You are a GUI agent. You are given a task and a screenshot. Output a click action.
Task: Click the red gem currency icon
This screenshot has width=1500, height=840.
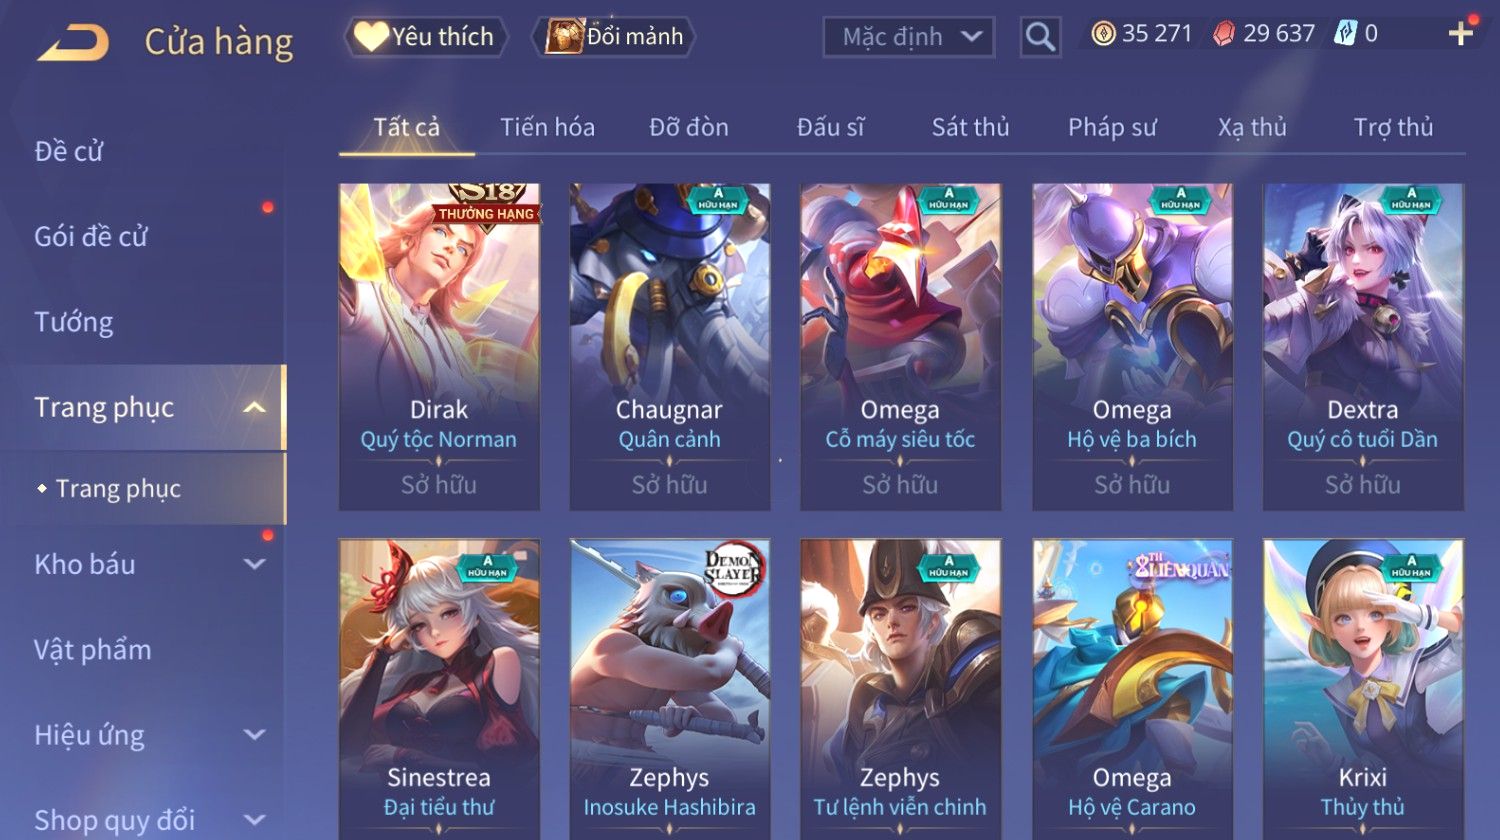coord(1224,34)
